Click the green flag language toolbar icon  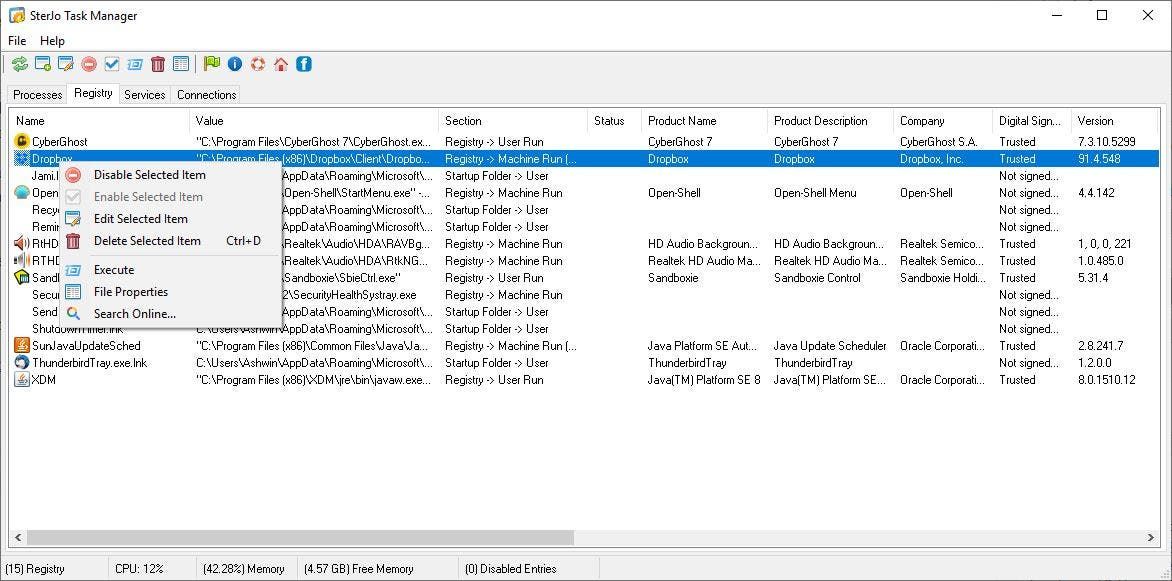tap(212, 64)
